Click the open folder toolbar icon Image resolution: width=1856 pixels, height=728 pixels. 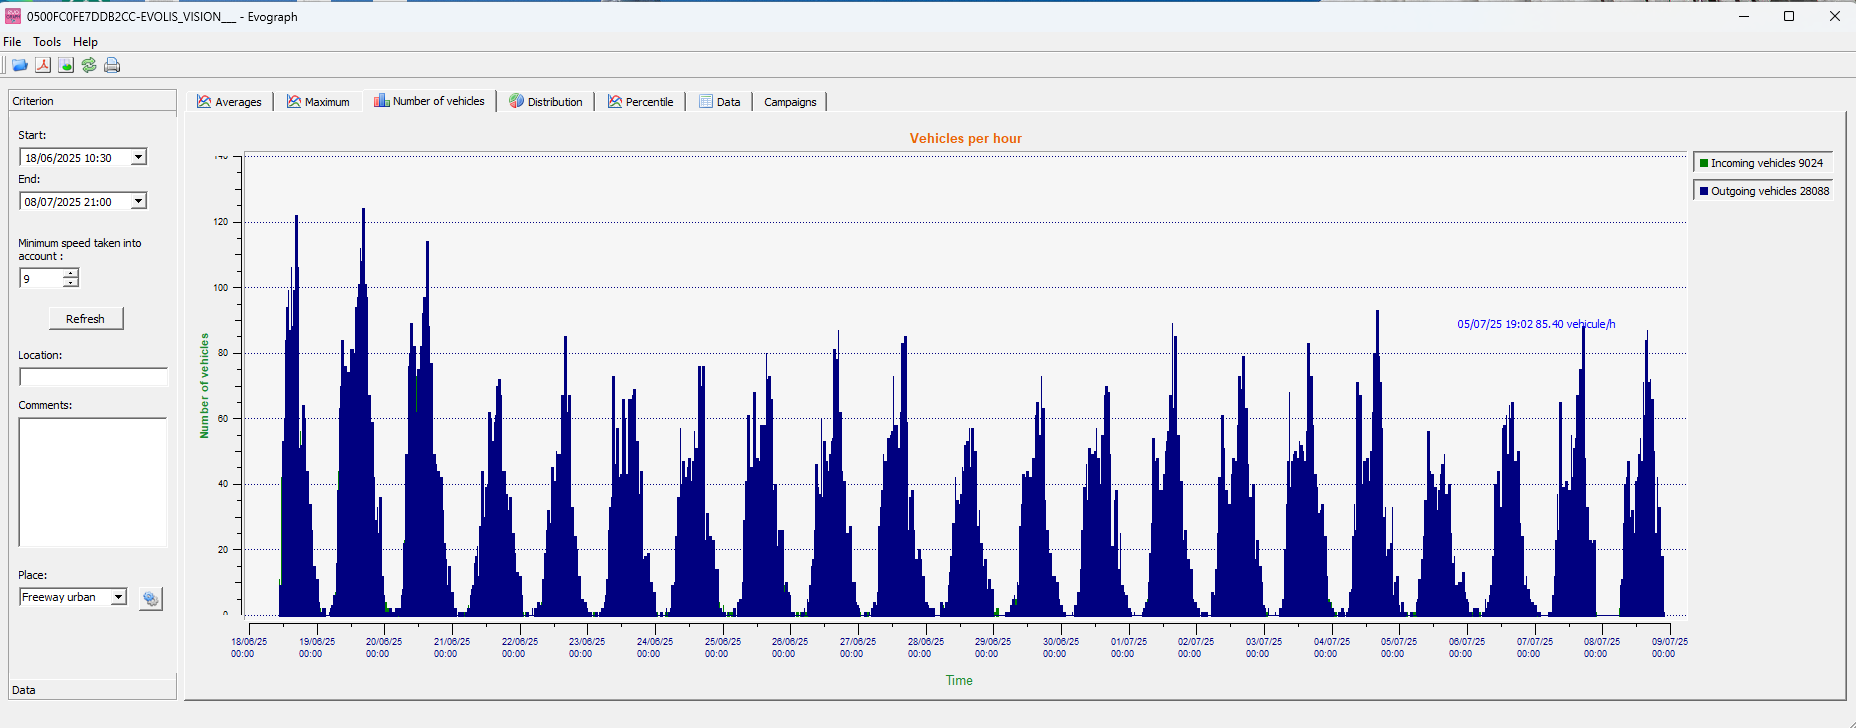[19, 65]
